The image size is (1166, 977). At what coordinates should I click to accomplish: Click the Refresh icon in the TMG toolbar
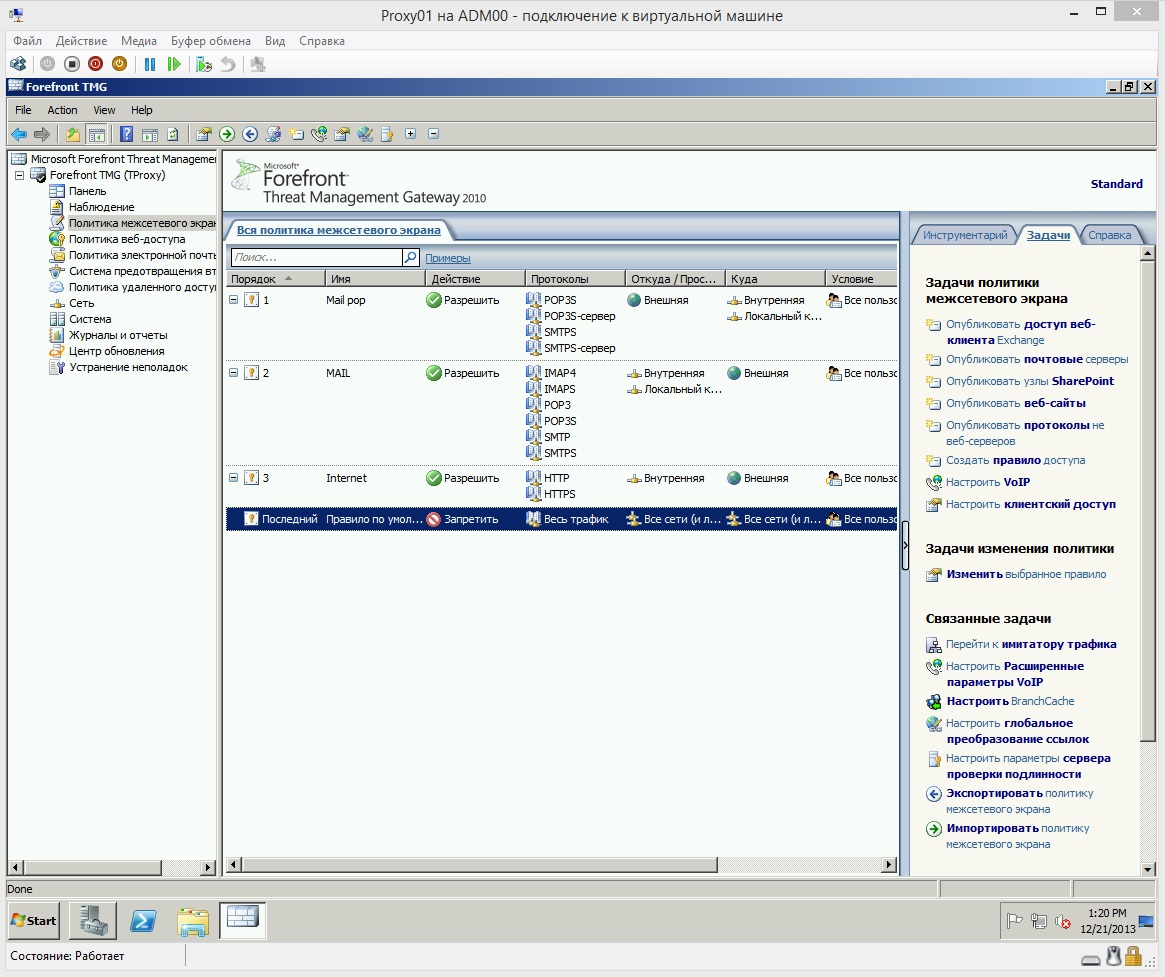coord(173,134)
